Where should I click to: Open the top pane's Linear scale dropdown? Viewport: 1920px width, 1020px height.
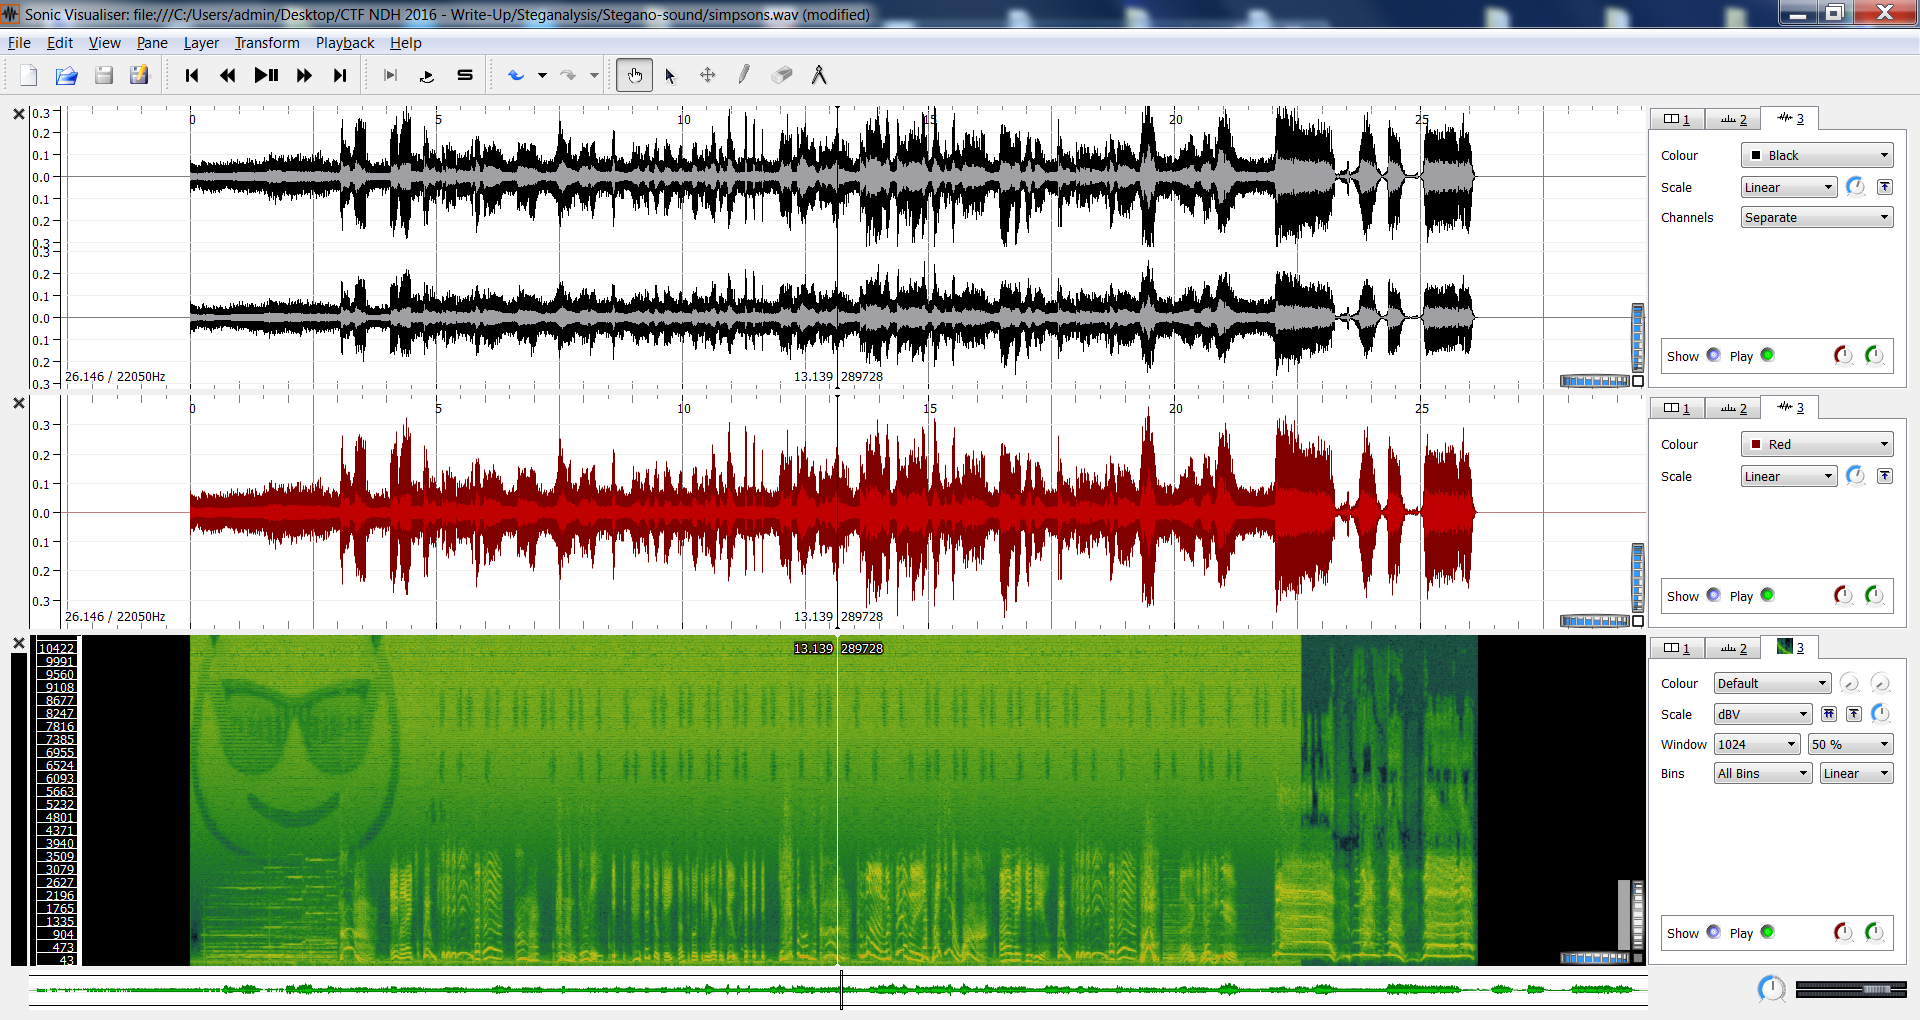(1789, 187)
